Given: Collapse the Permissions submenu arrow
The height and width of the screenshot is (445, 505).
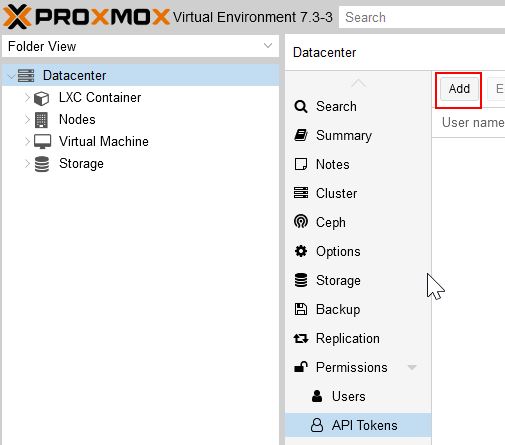Looking at the screenshot, I should (x=412, y=368).
